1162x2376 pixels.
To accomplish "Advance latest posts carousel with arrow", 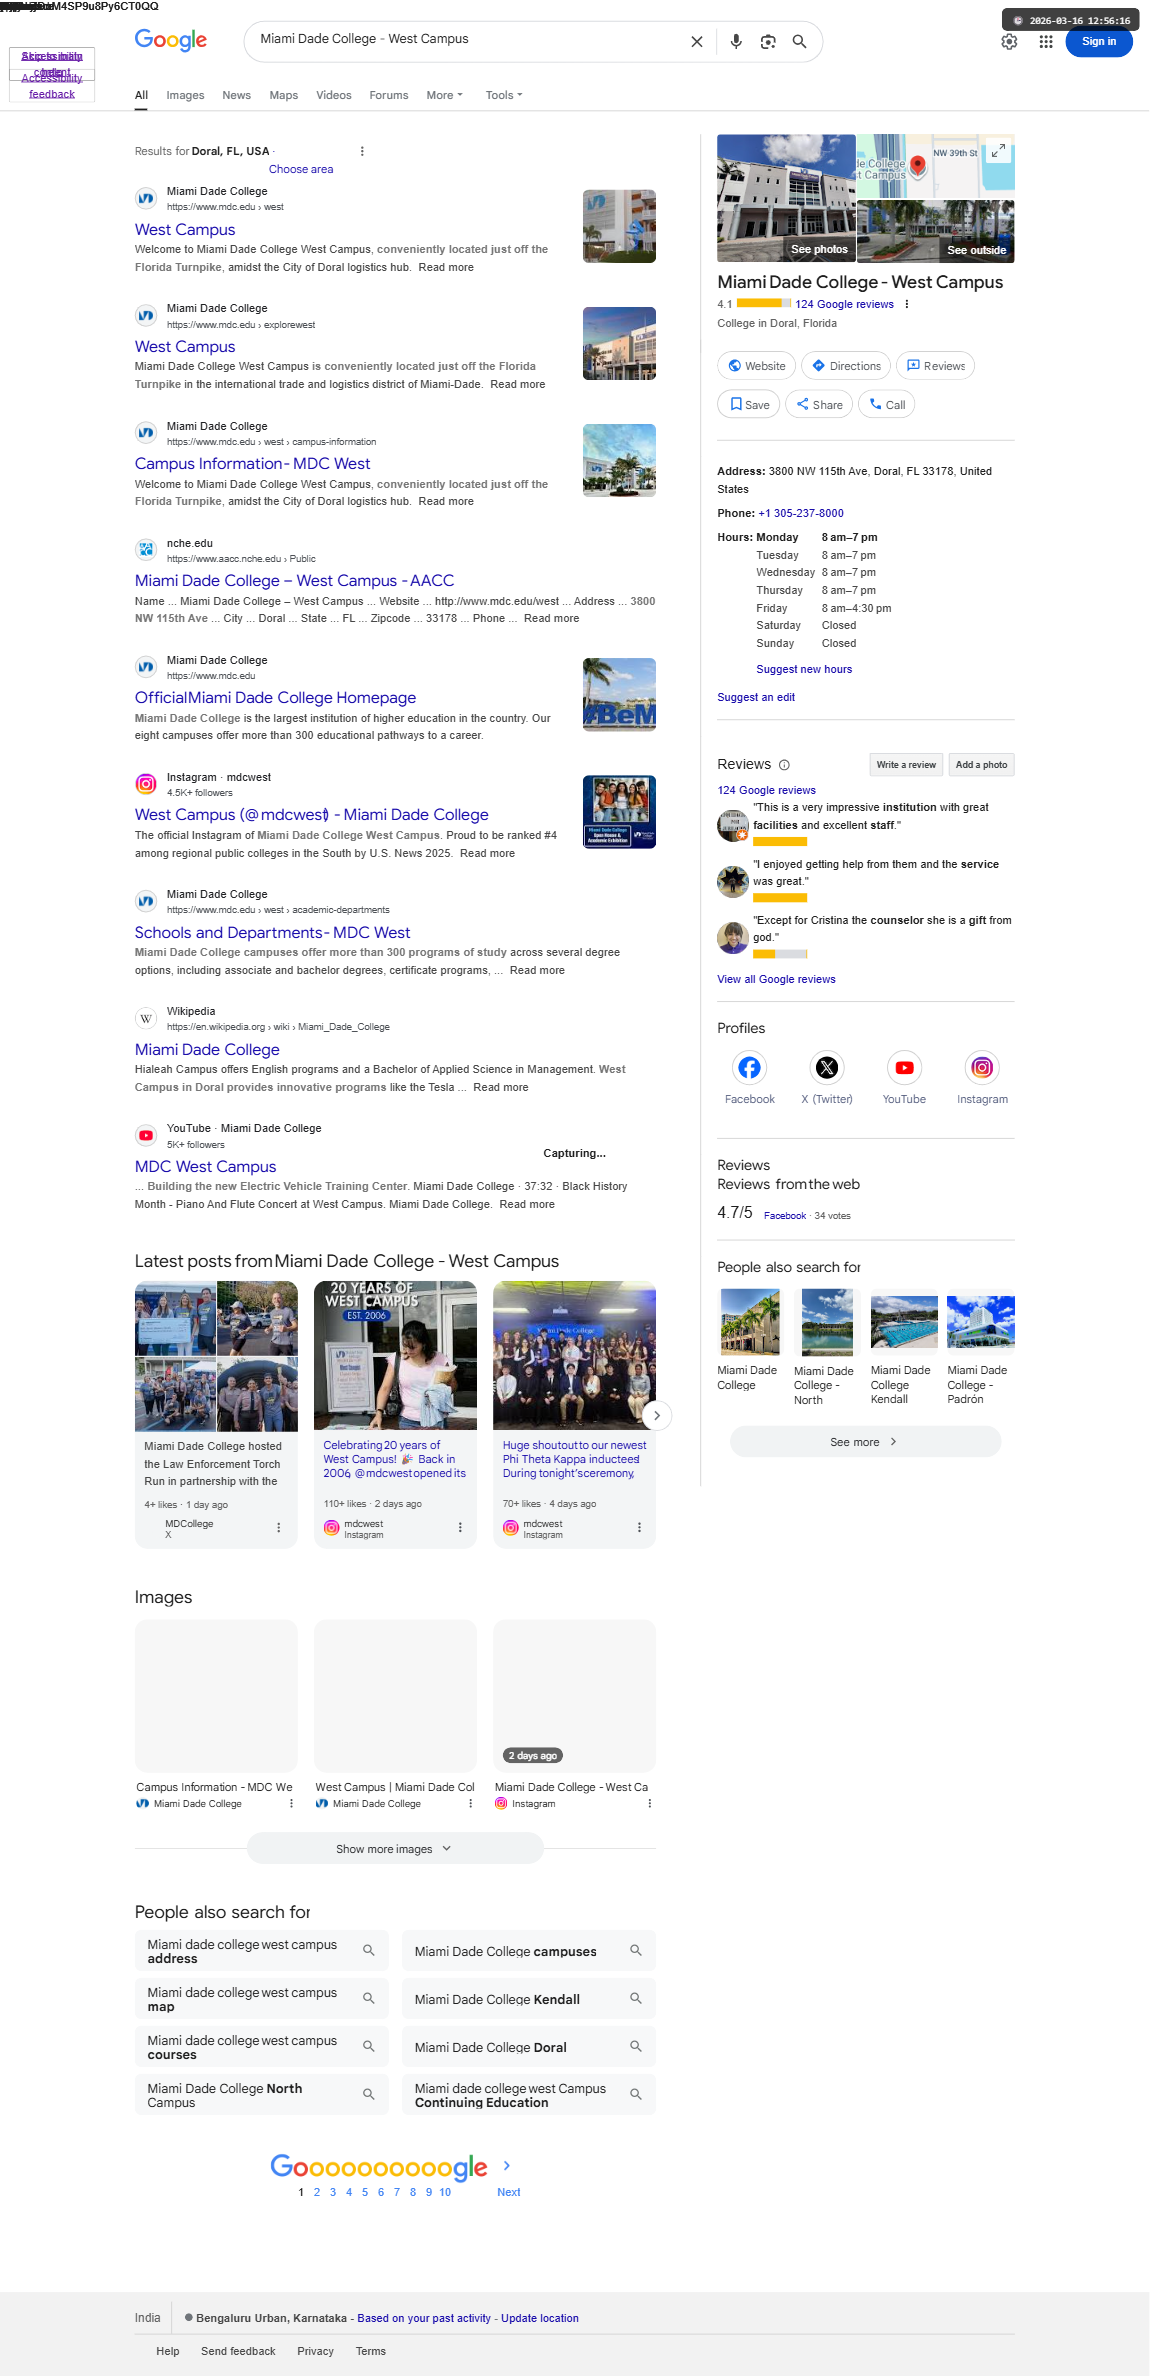I will point(656,1415).
